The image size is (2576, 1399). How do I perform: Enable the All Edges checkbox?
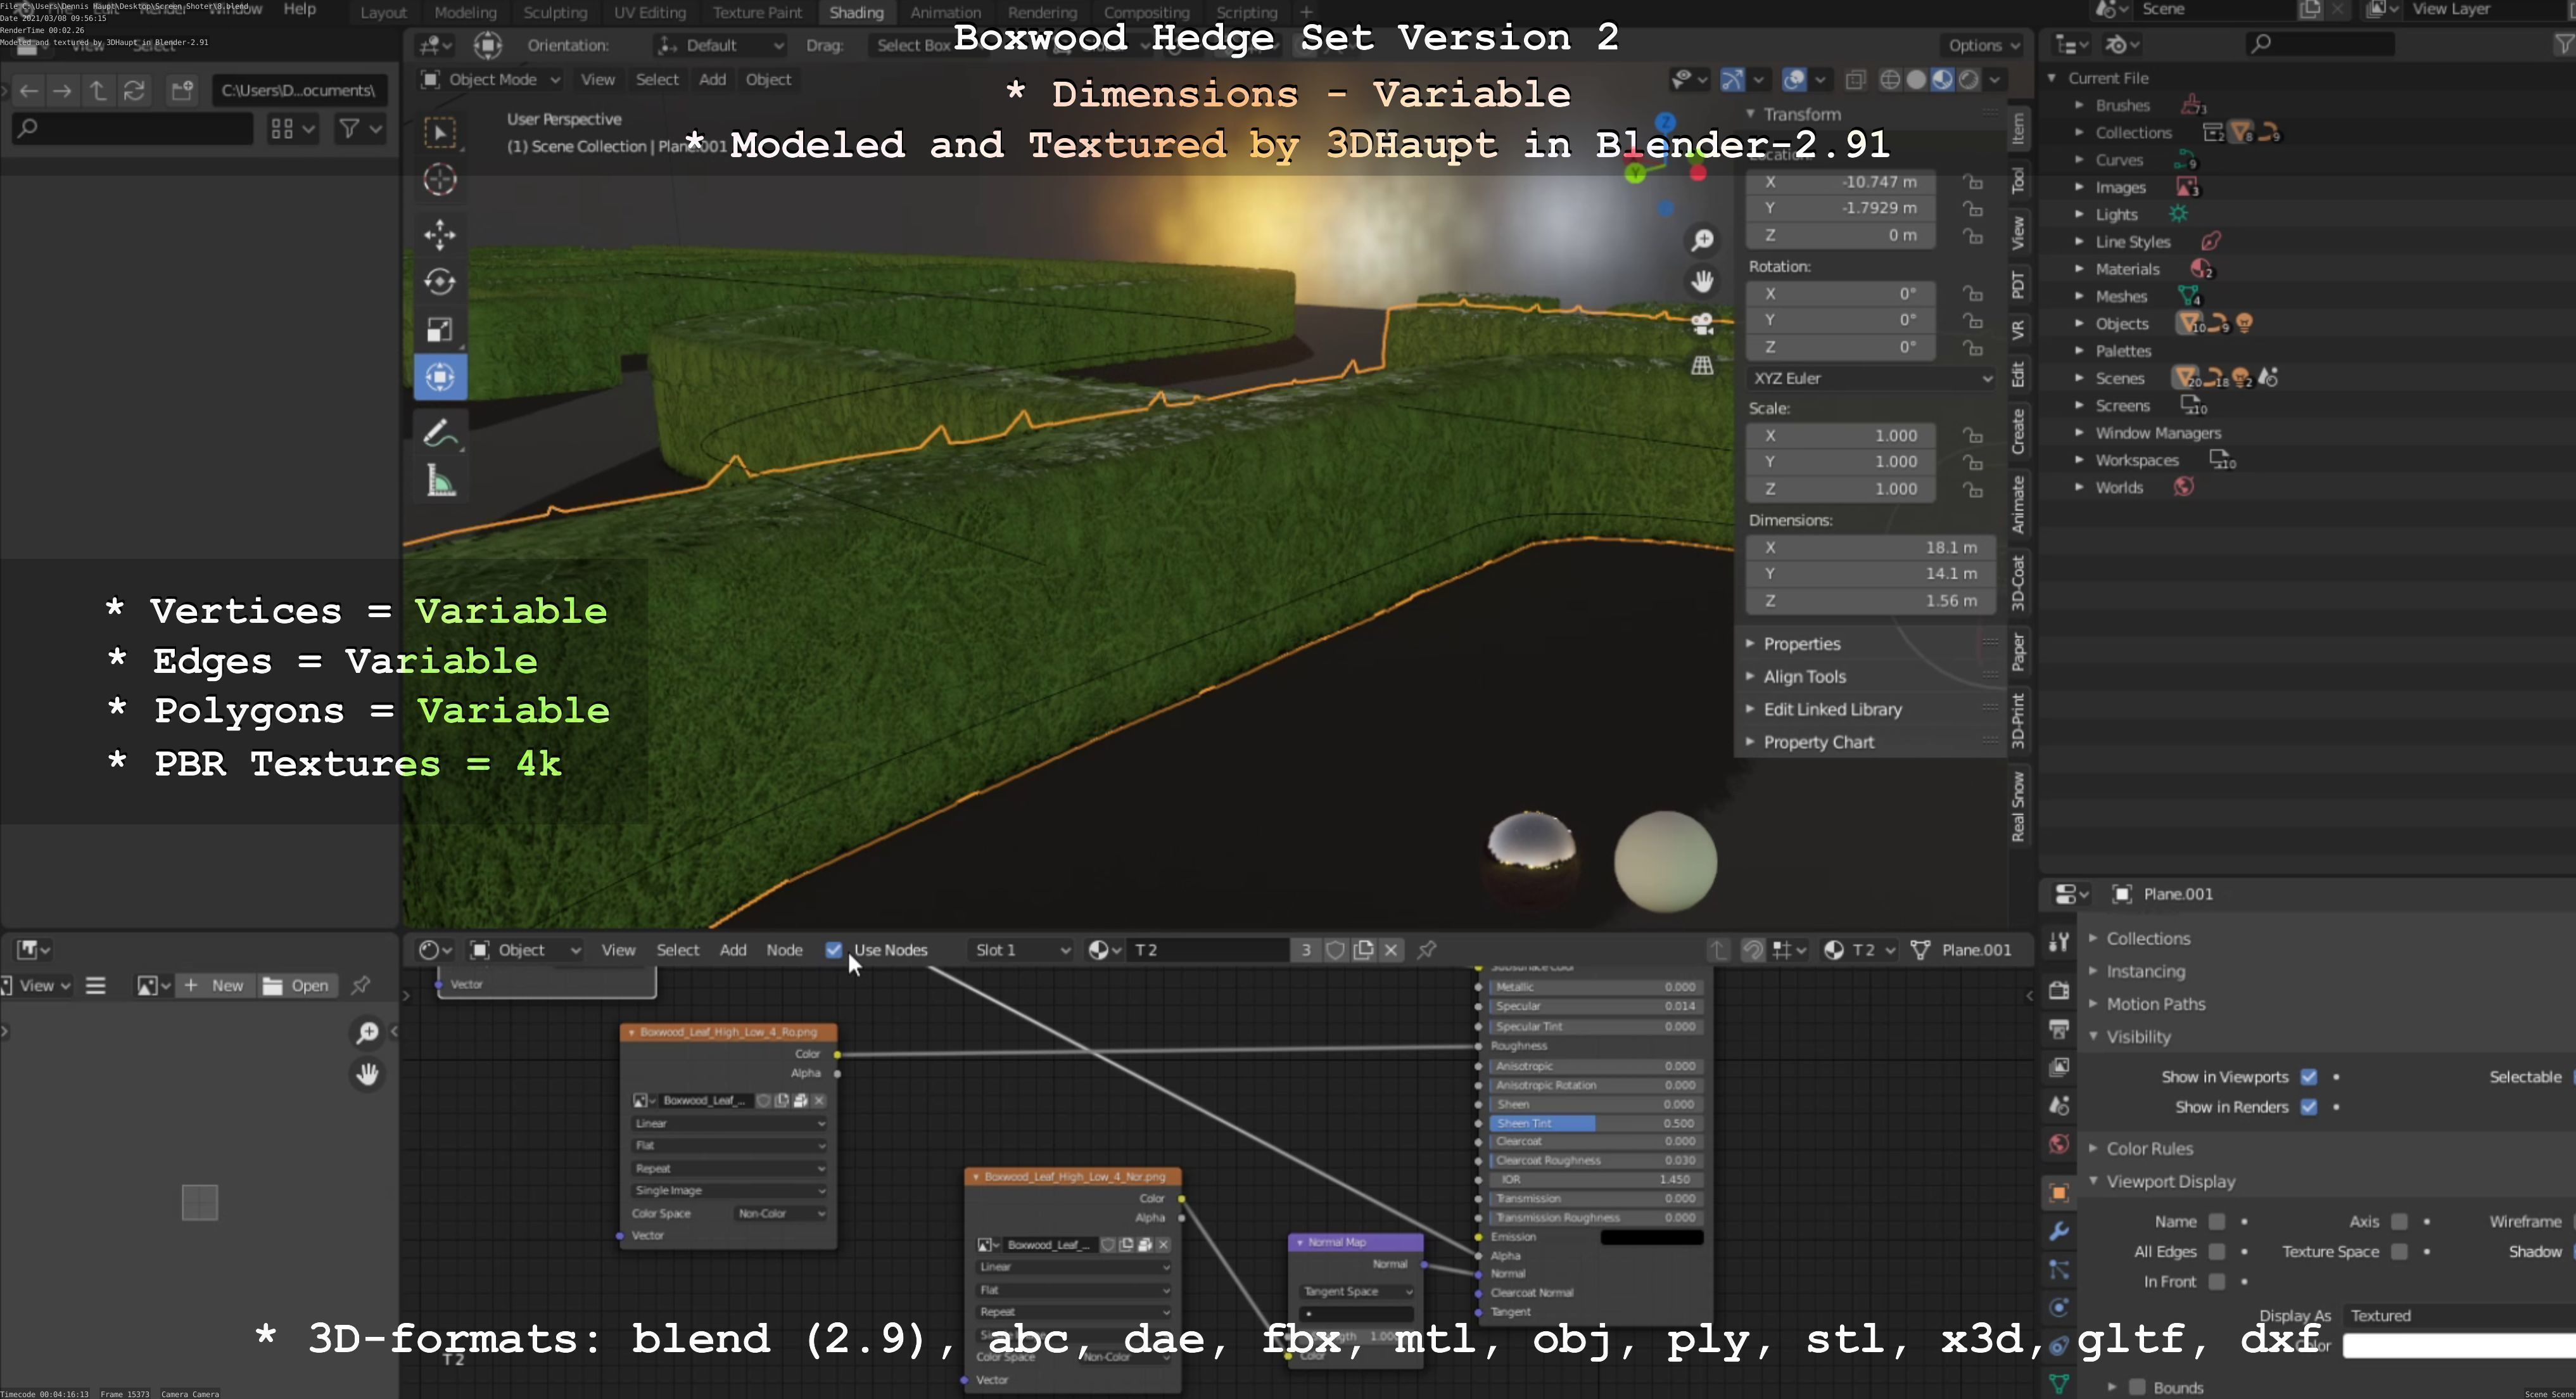[2217, 1252]
